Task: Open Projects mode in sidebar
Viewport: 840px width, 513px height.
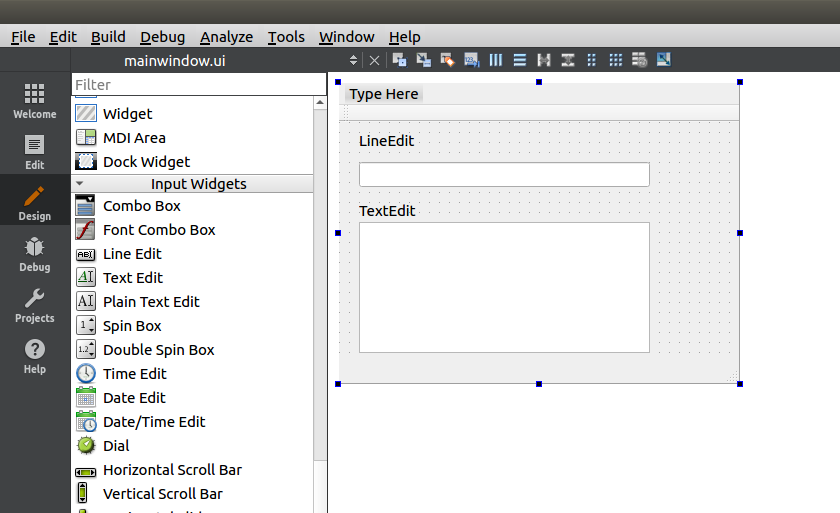Action: [35, 306]
